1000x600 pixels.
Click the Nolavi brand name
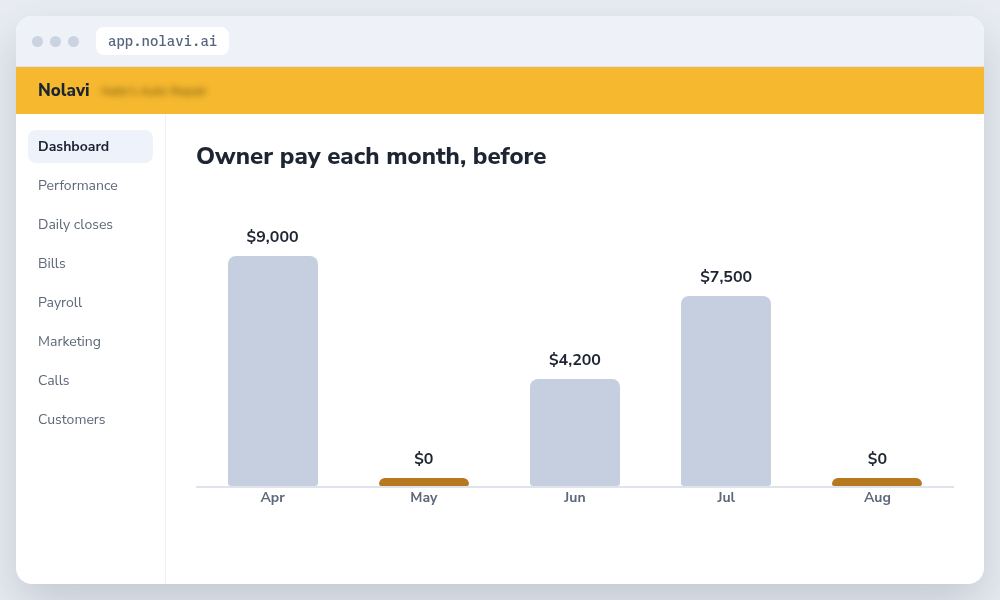(x=64, y=90)
